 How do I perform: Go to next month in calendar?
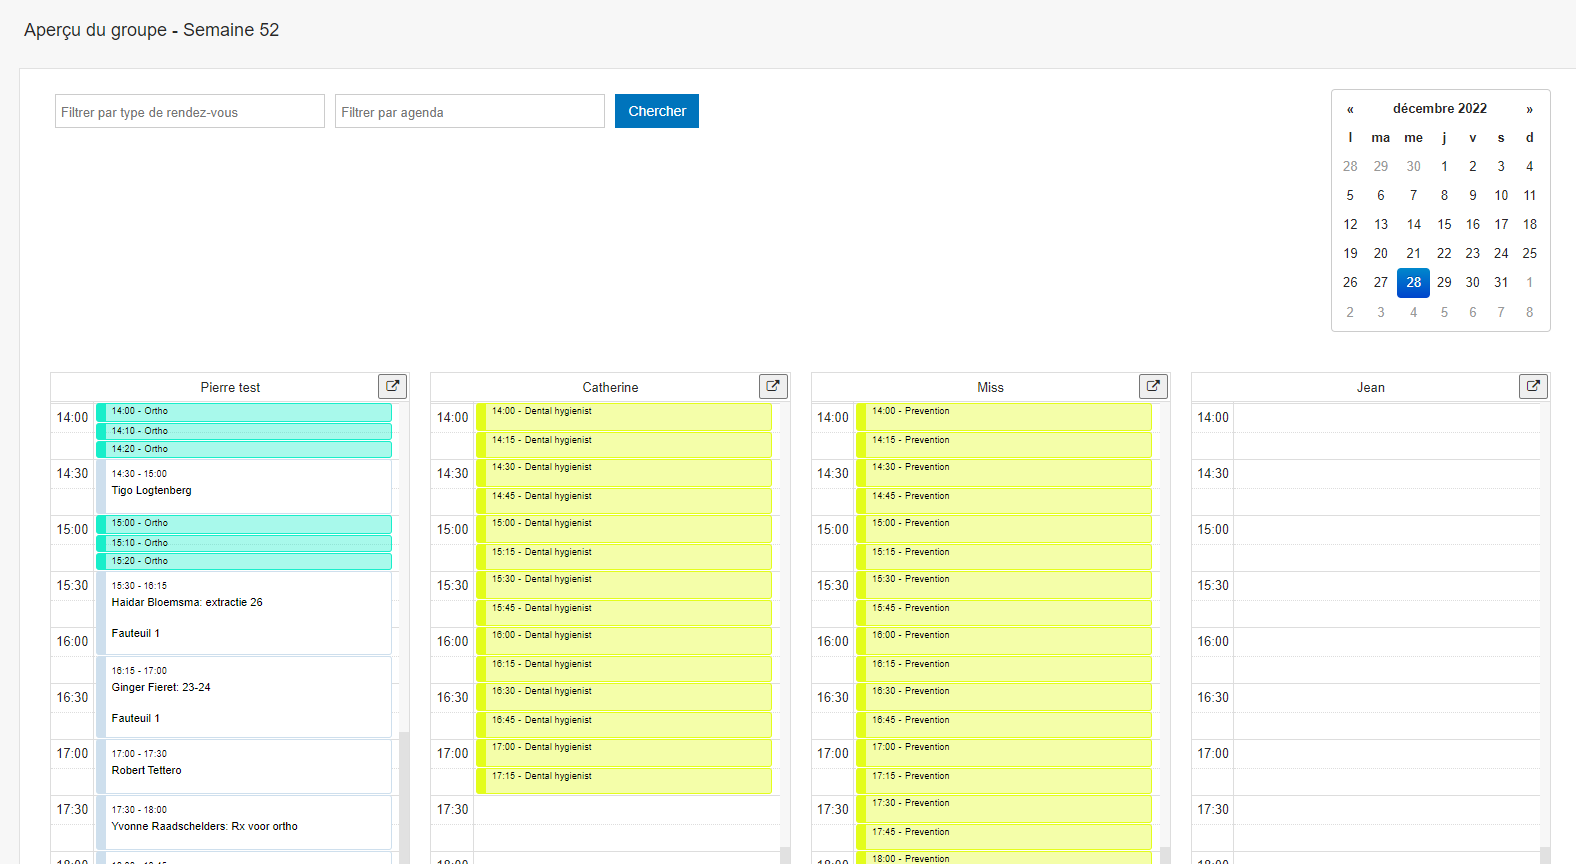1529,109
